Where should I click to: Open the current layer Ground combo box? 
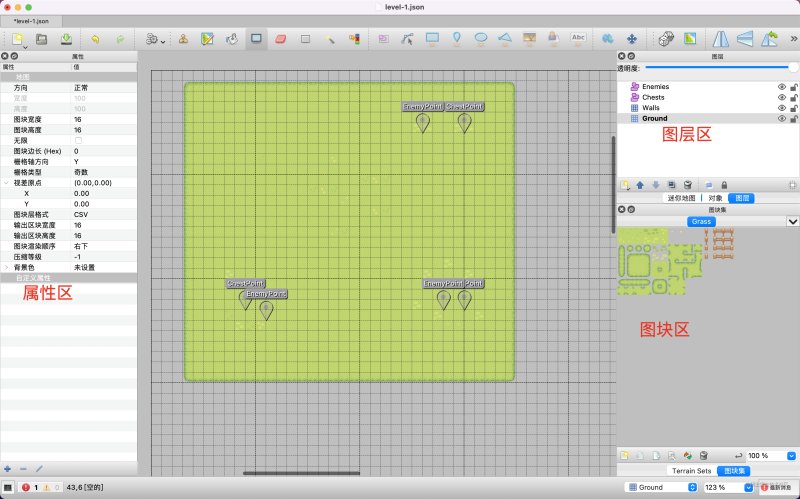[662, 487]
